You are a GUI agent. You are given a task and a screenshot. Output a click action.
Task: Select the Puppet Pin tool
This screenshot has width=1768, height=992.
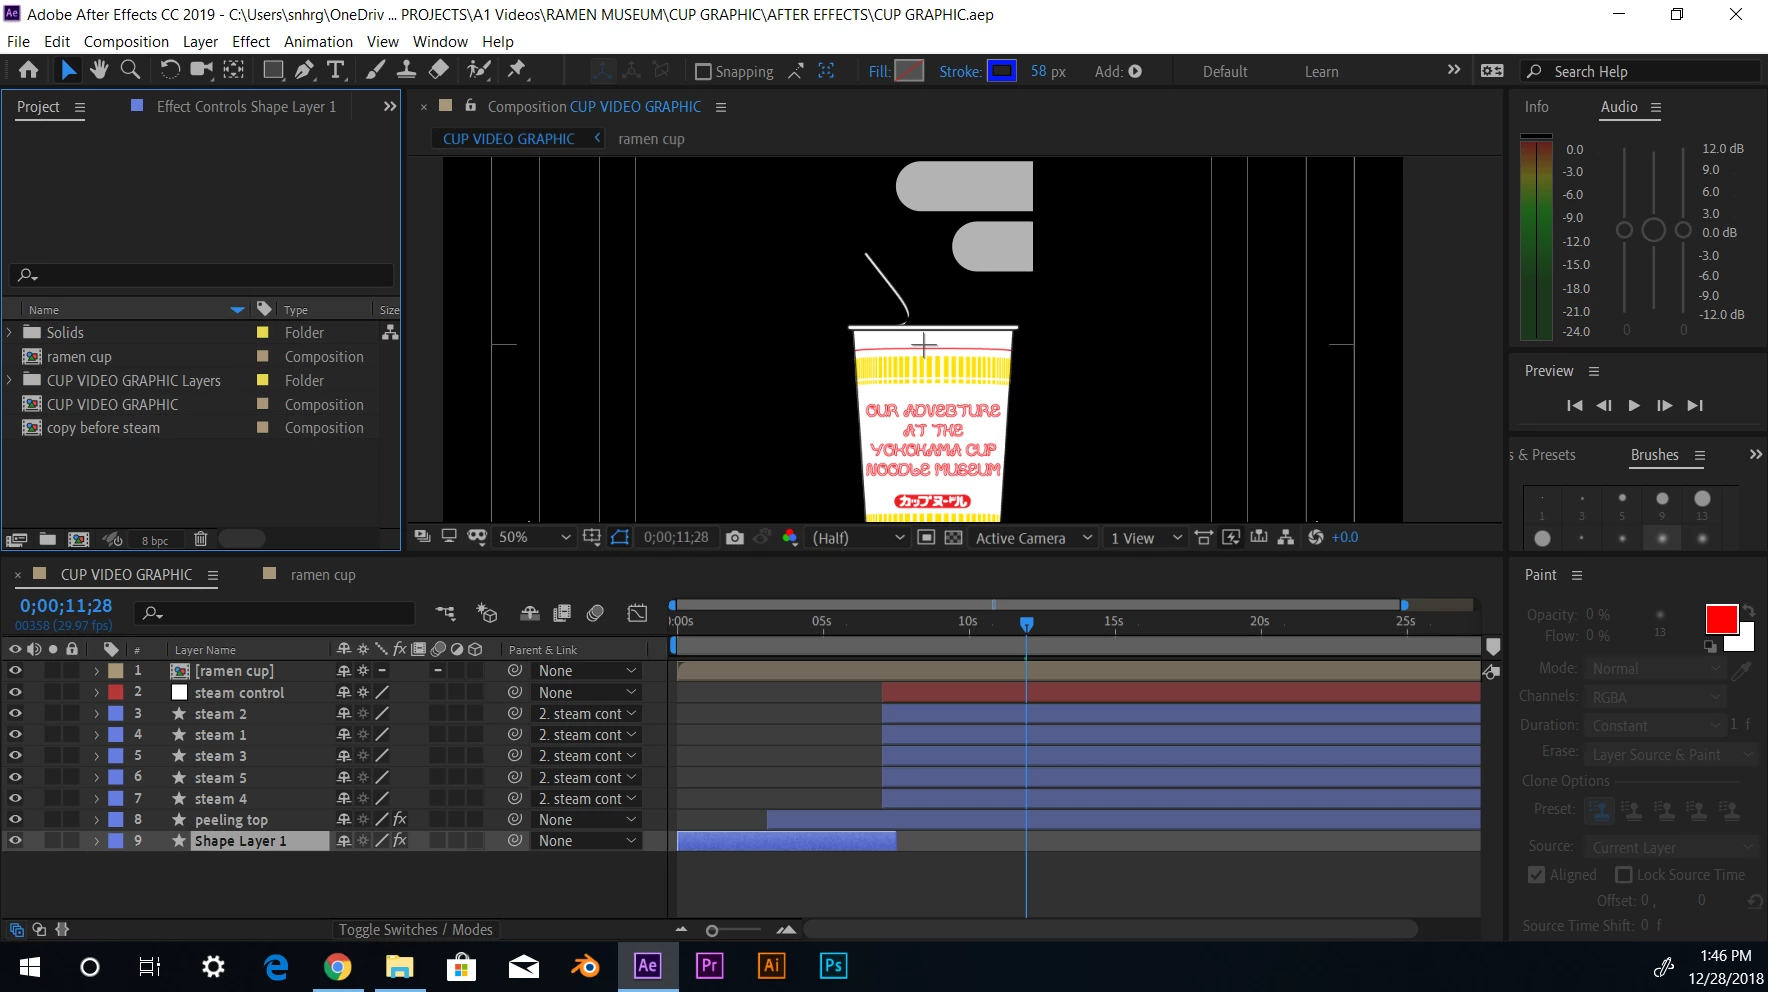click(517, 70)
